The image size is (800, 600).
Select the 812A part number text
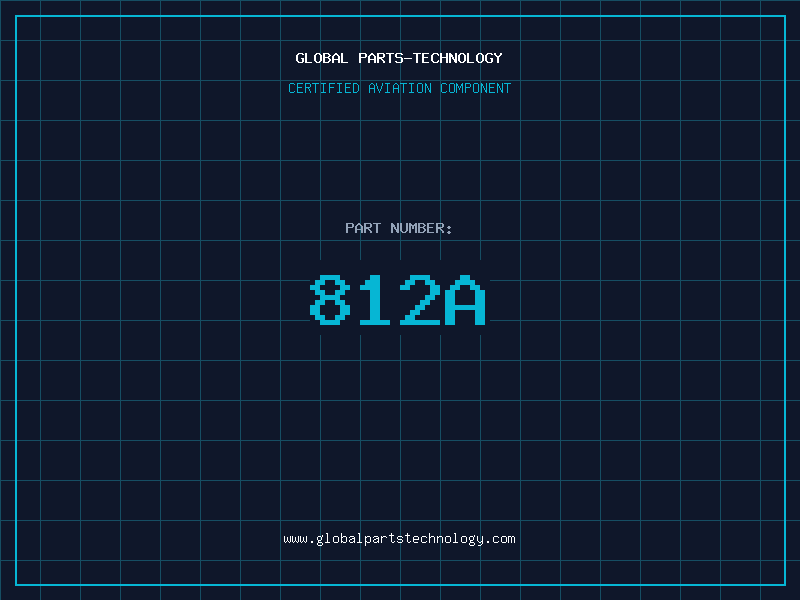[397, 300]
